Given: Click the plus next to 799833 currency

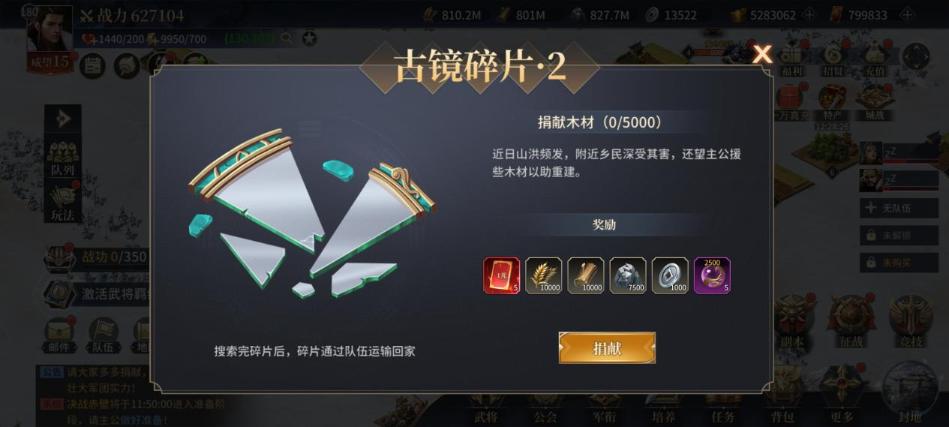Looking at the screenshot, I should click(907, 15).
